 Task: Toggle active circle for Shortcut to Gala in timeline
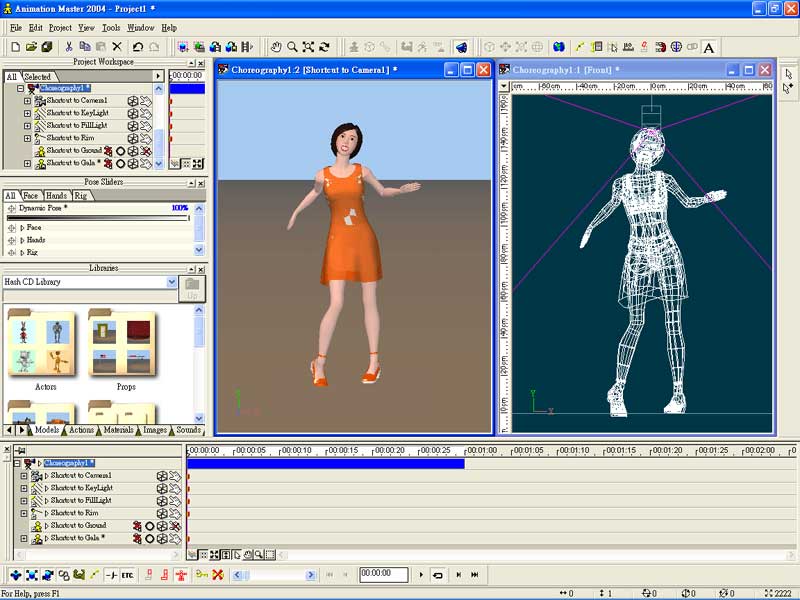pos(149,539)
